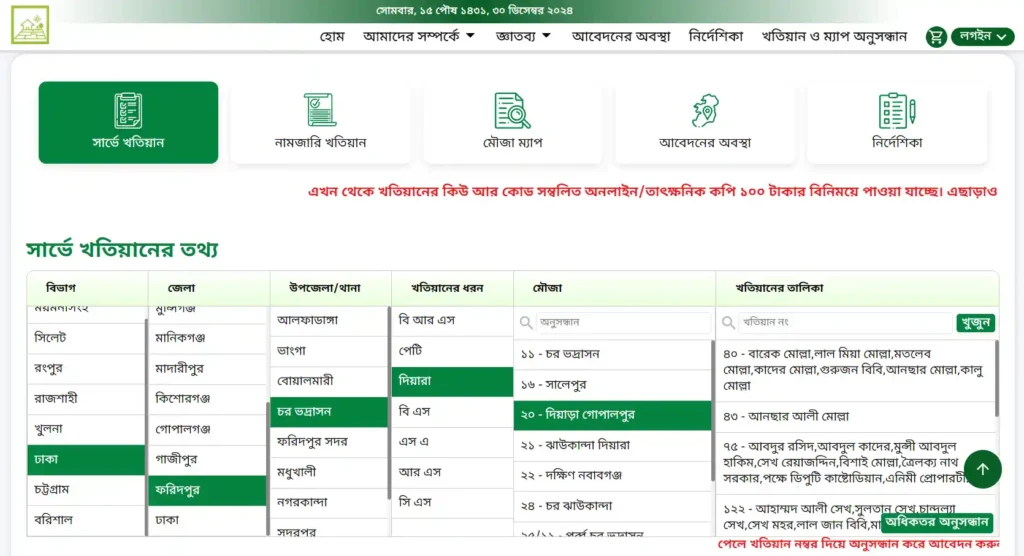Select mouza ২১ - ঝাউকান্দা দিয়ারা
Image resolution: width=1024 pixels, height=556 pixels.
(x=613, y=445)
